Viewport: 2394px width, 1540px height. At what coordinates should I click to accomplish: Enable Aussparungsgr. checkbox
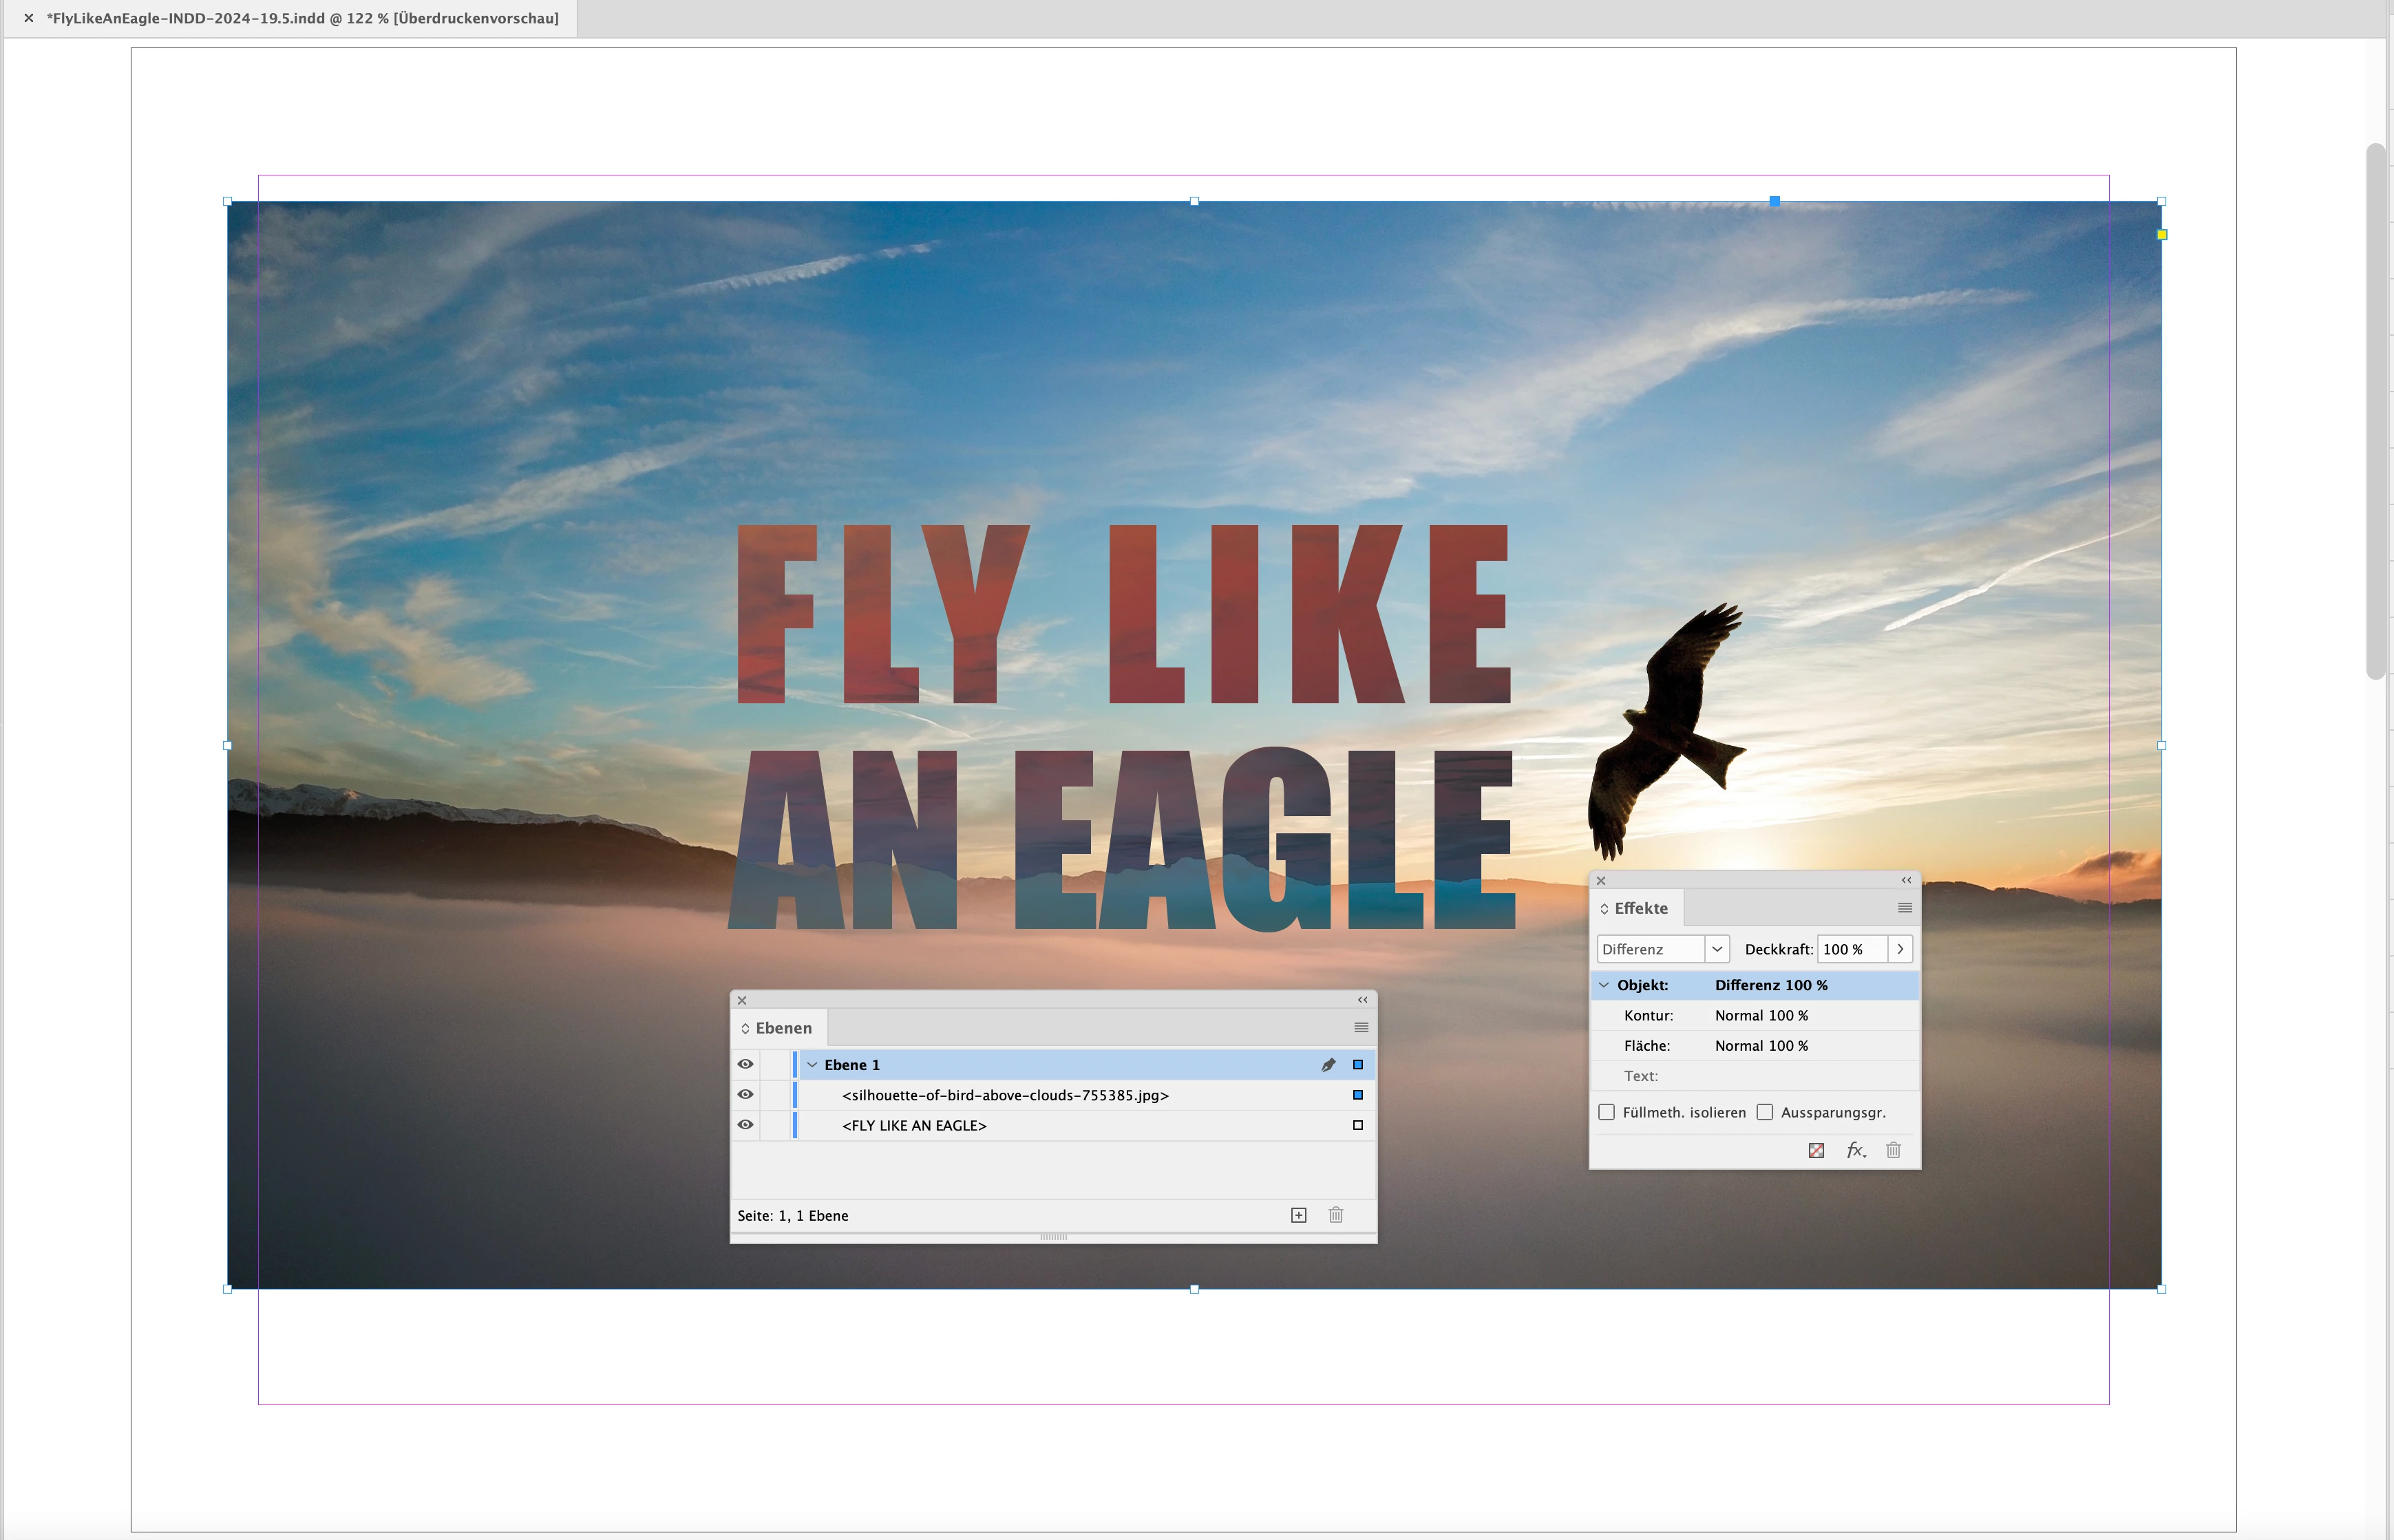pyautogui.click(x=1765, y=1112)
